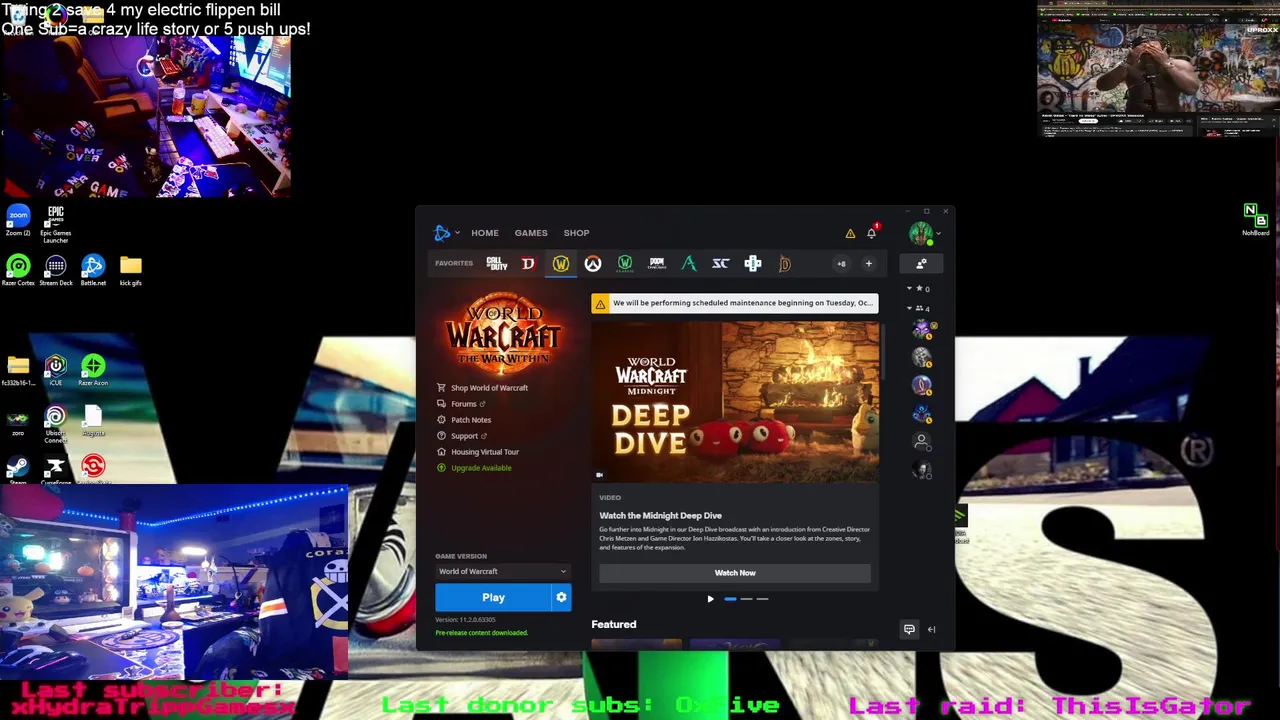Select Call of Duty in favorites bar

click(497, 264)
